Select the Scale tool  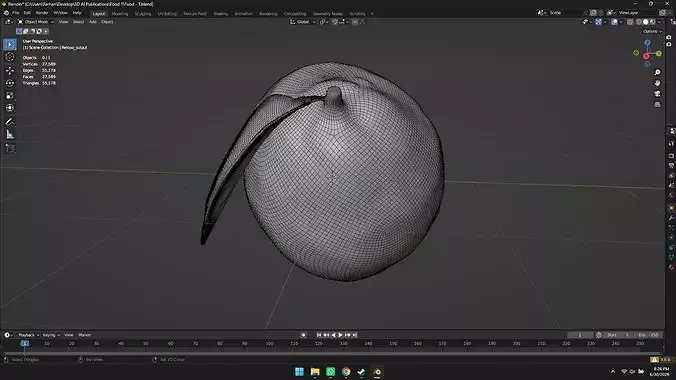pyautogui.click(x=10, y=95)
